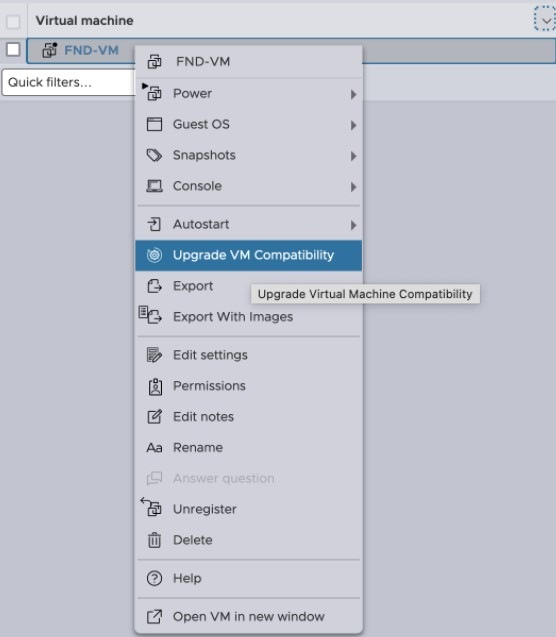This screenshot has height=637, width=556.
Task: Click the Export With Images icon
Action: coord(151,315)
